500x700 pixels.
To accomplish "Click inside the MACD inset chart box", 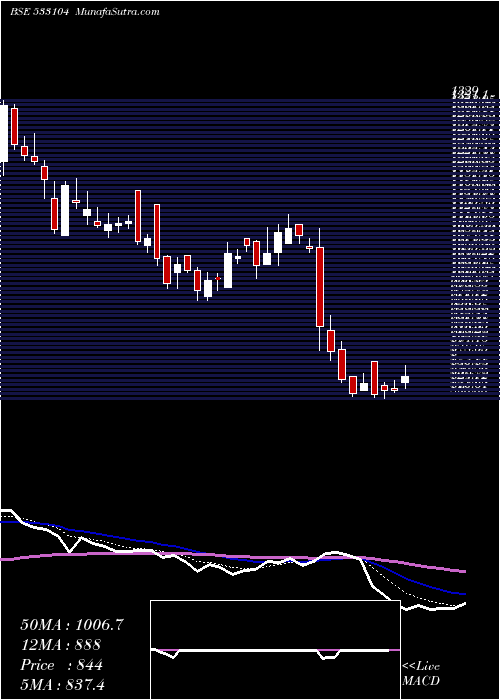I will (275, 650).
